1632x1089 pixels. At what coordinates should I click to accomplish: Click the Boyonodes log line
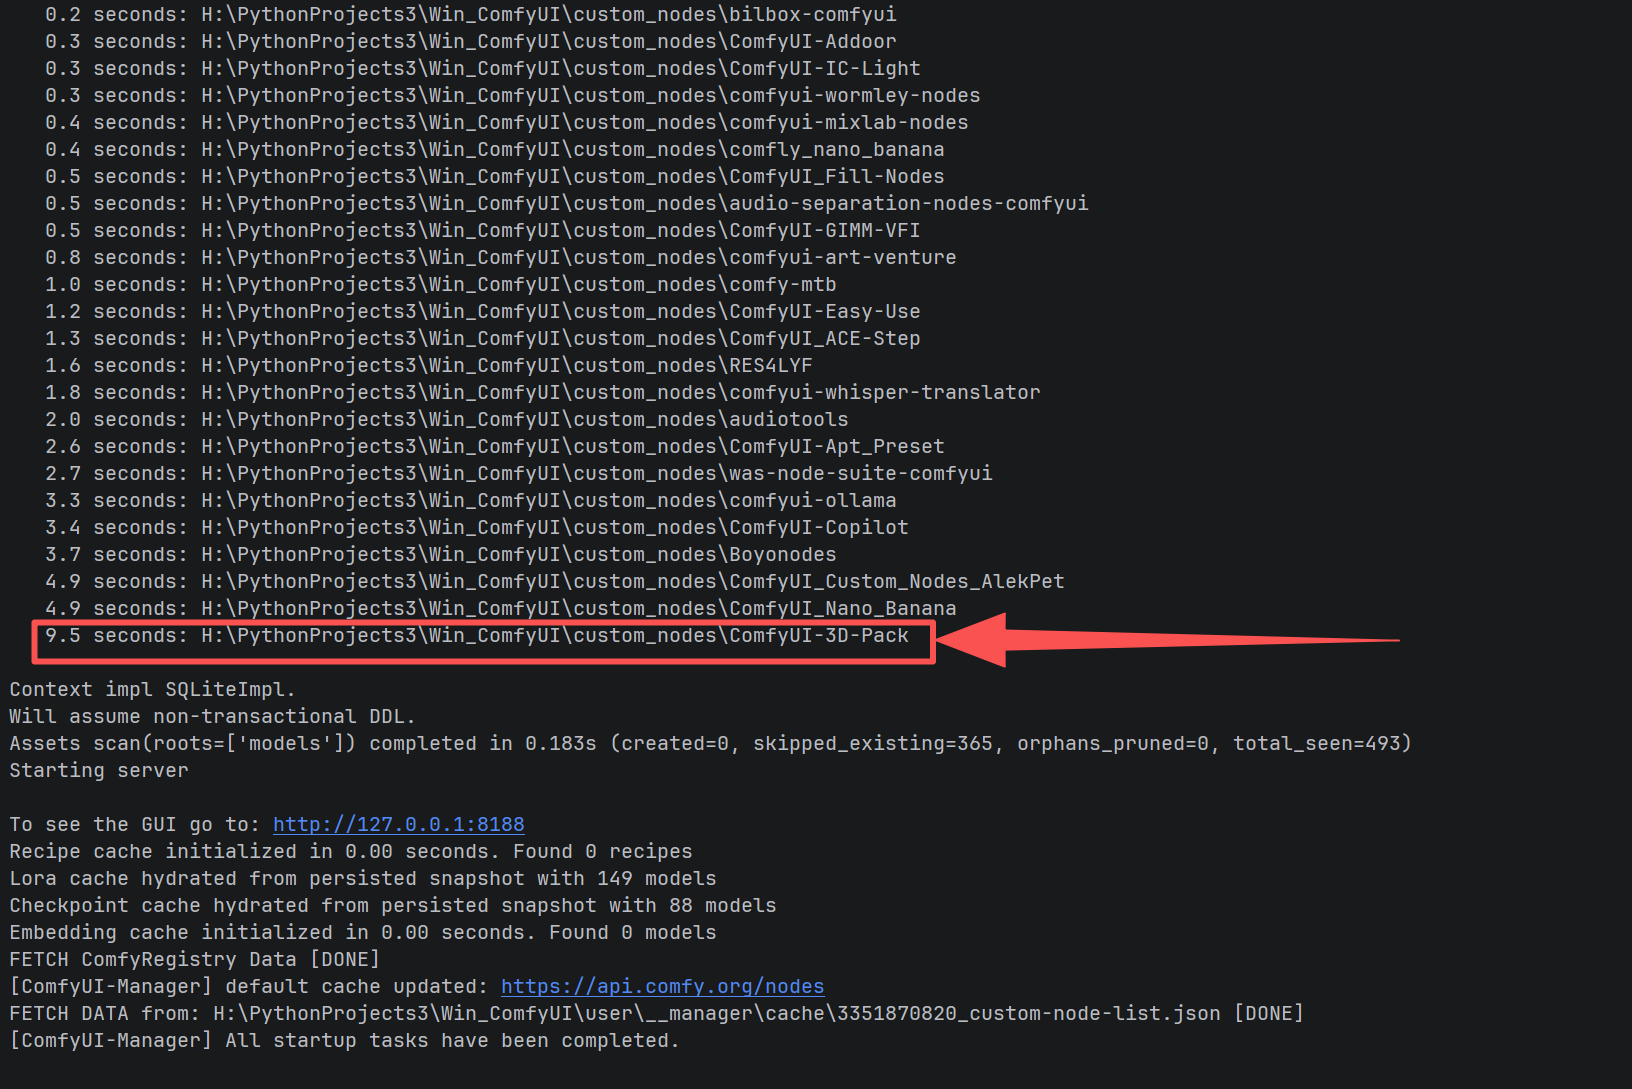pos(441,554)
